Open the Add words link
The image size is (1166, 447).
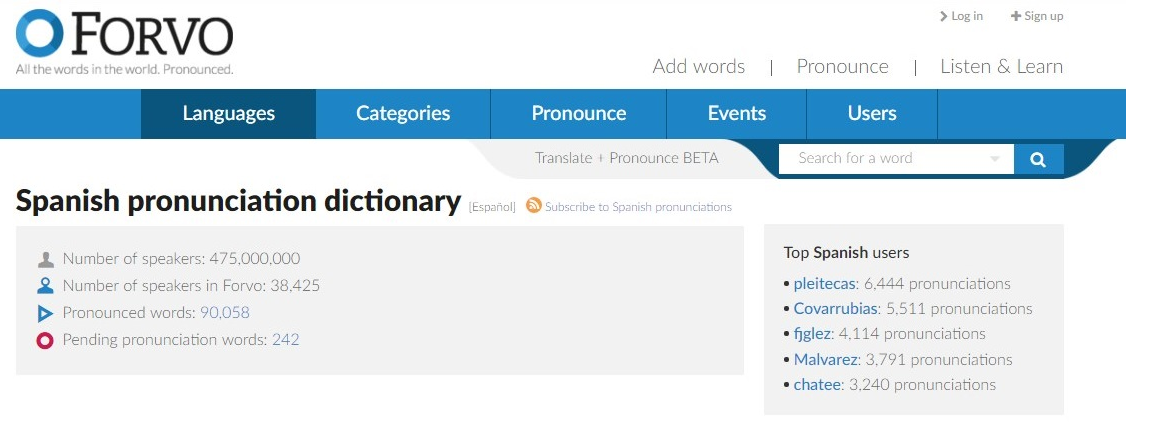[x=698, y=67]
